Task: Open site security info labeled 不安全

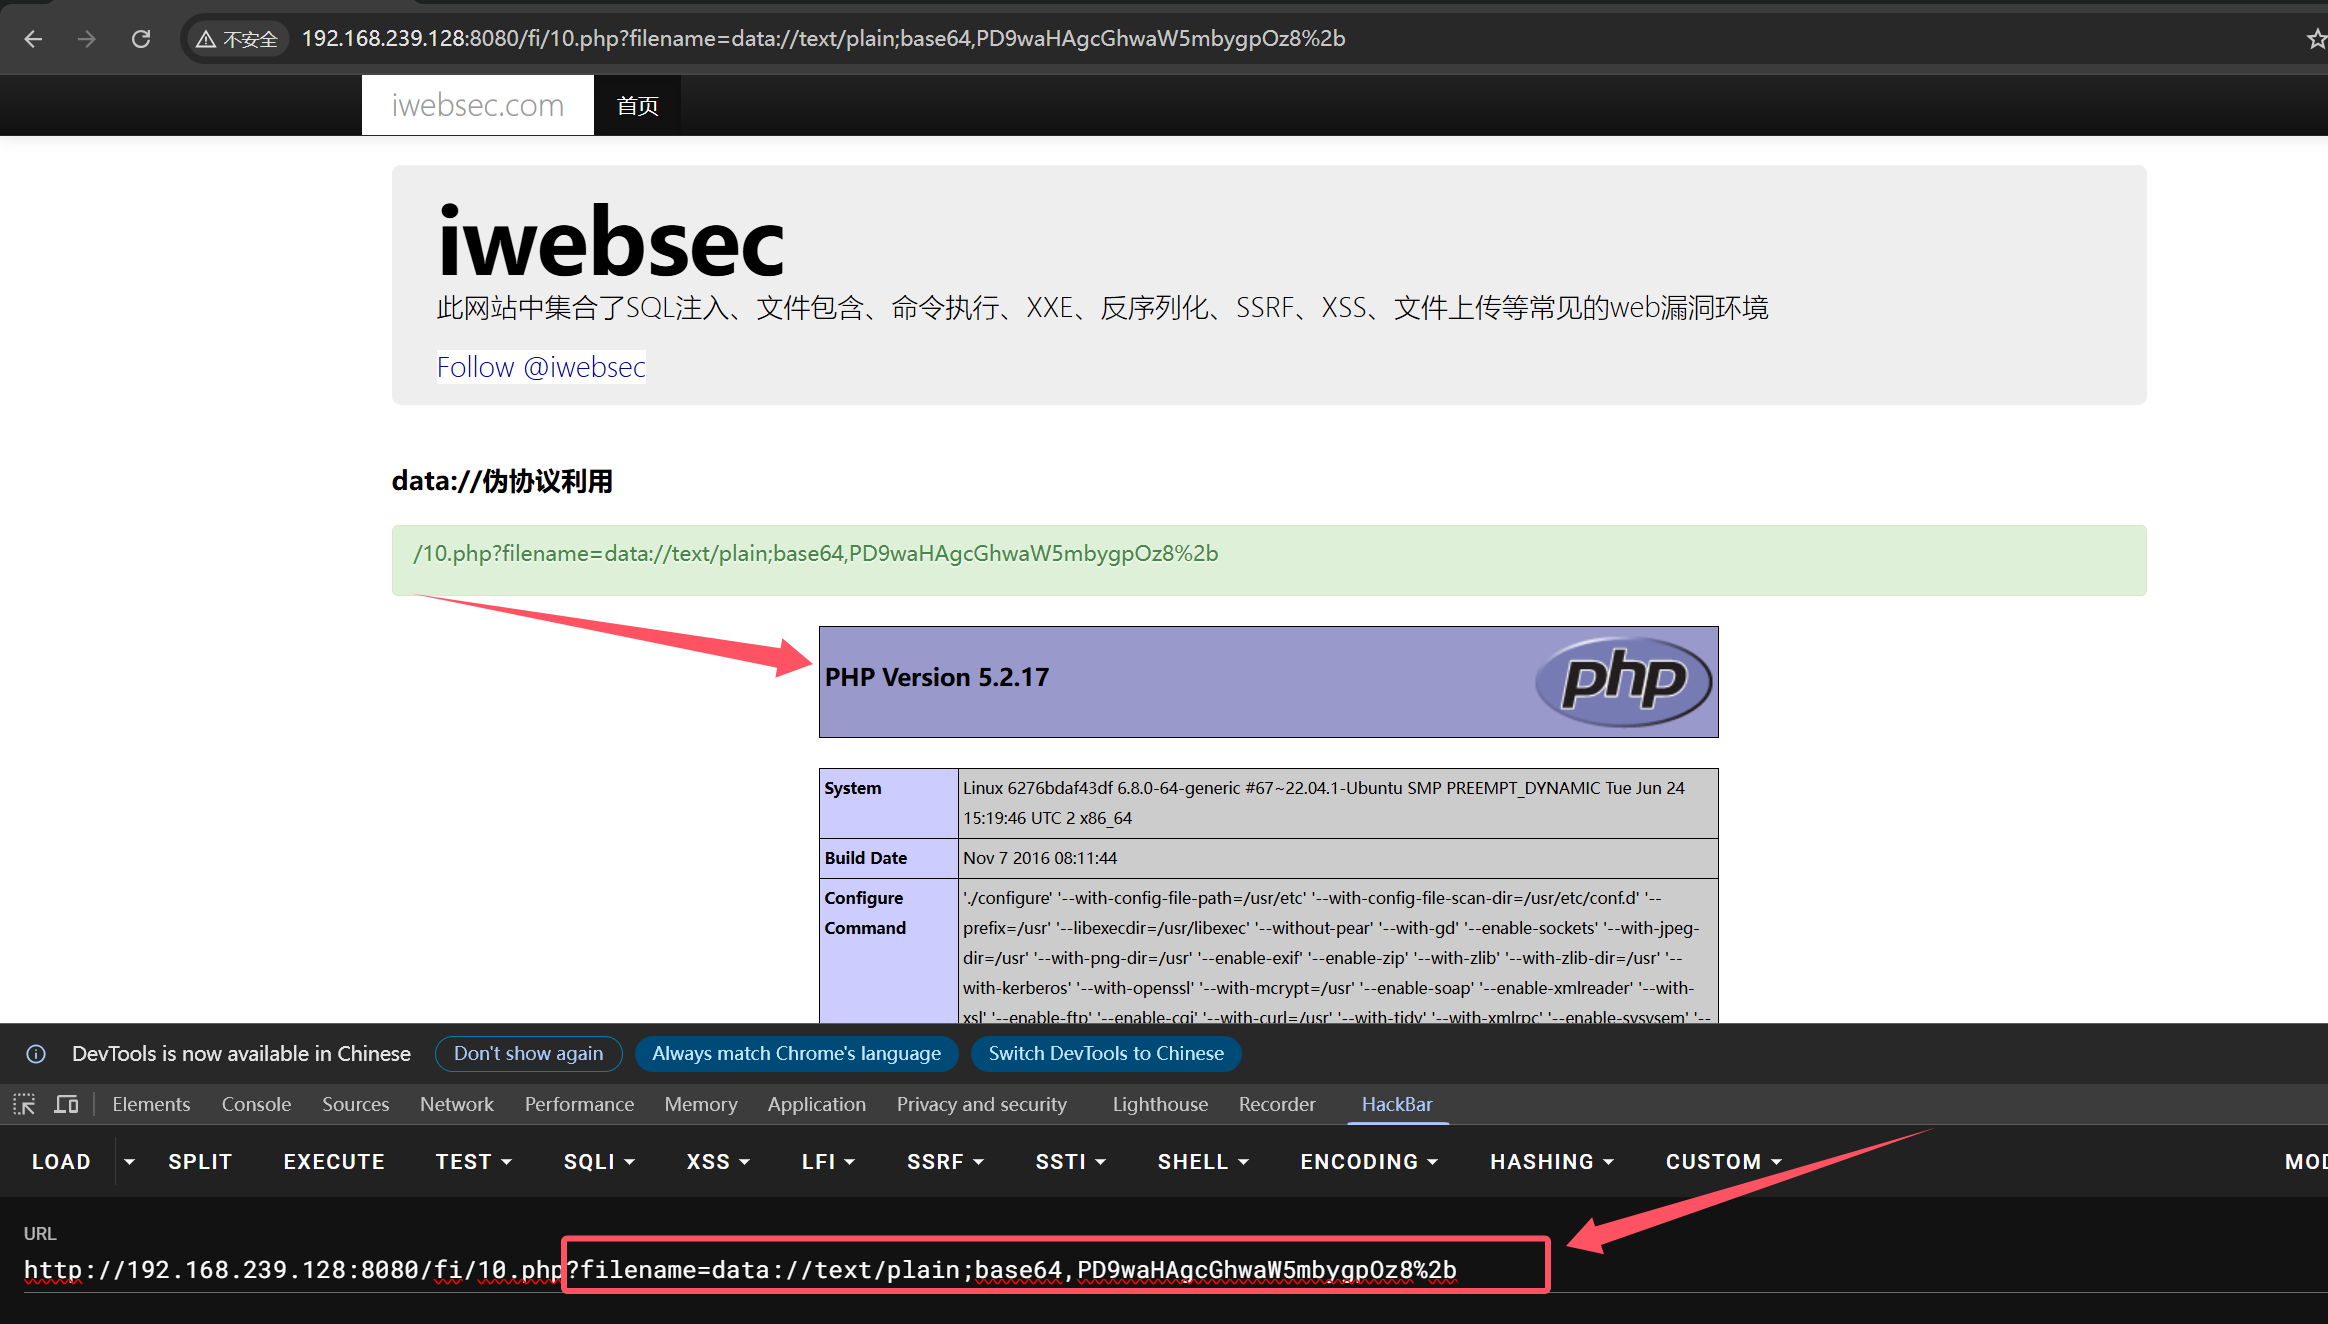Action: click(237, 38)
